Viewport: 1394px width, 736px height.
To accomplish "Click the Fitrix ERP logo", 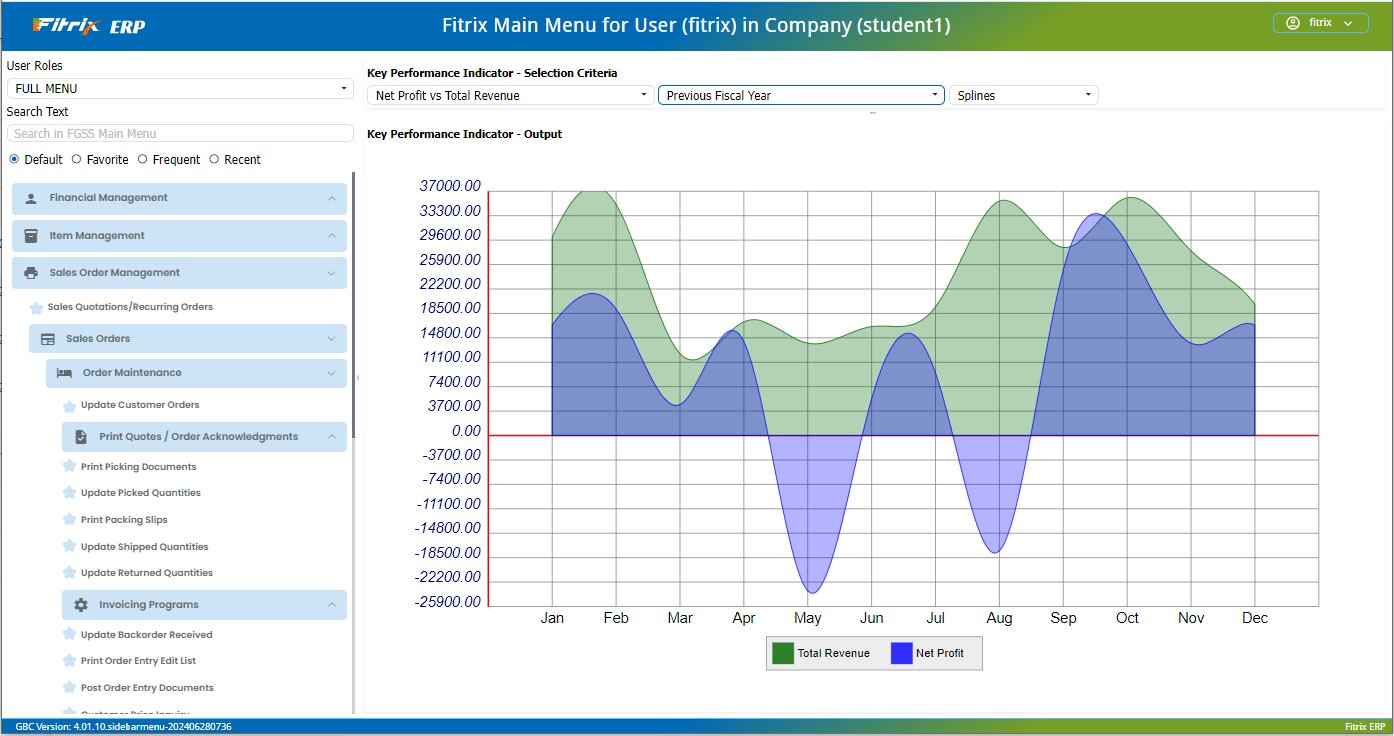I will (x=89, y=25).
